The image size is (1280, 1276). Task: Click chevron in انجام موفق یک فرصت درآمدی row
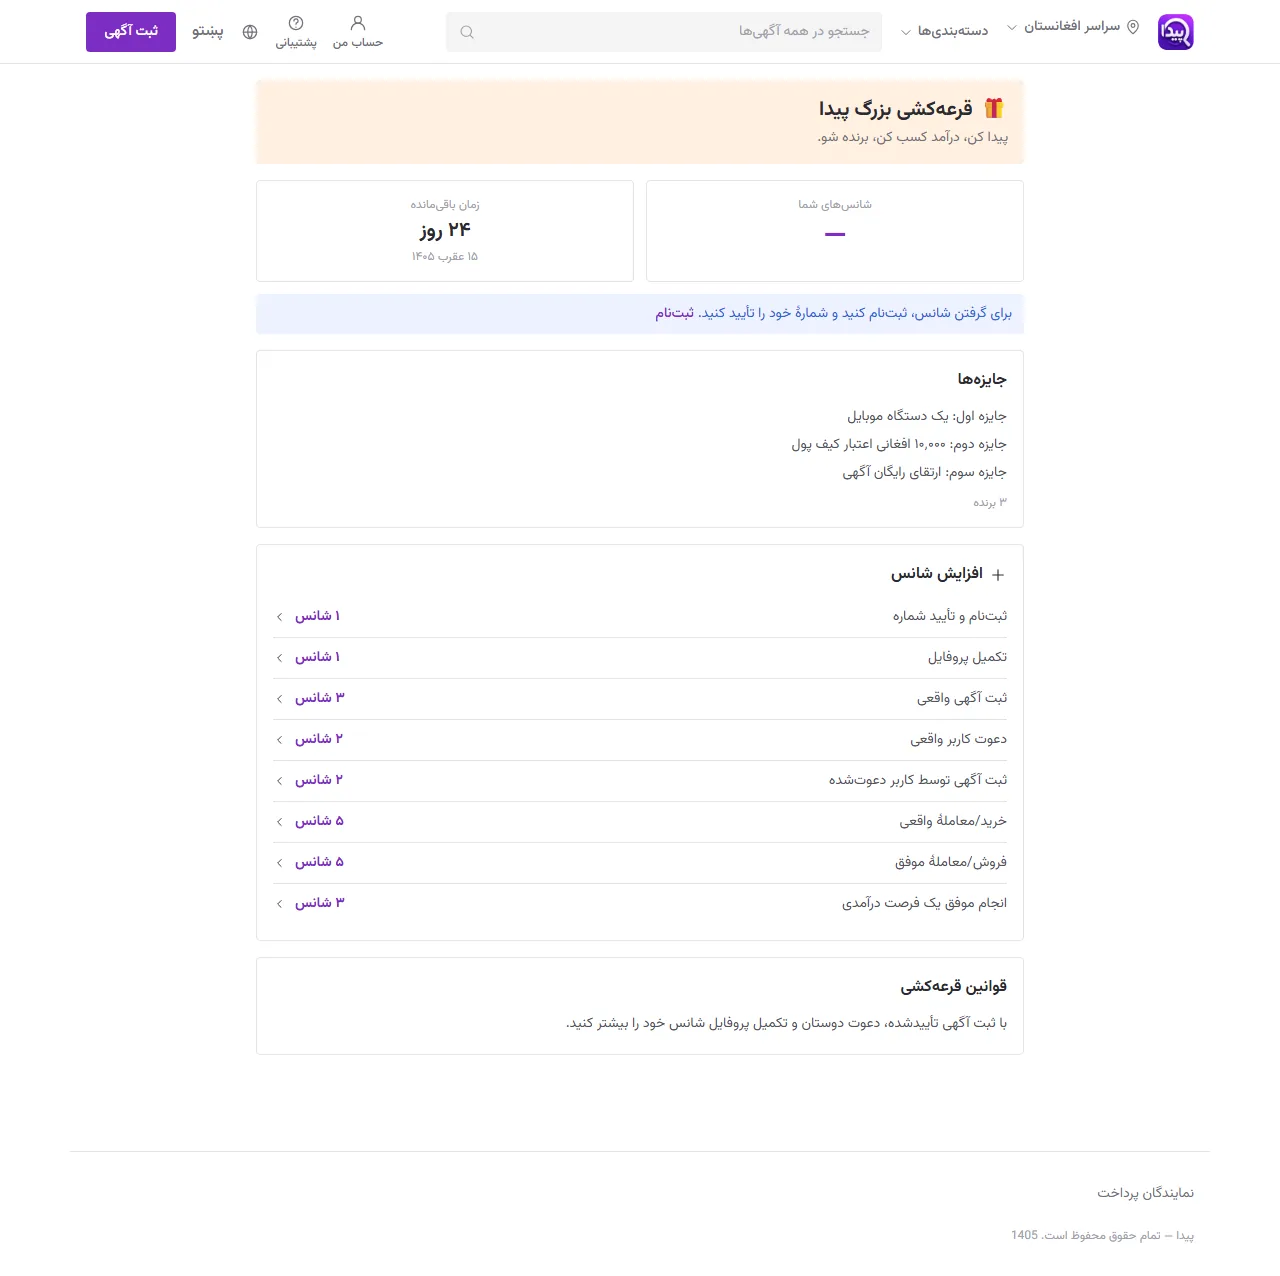(279, 904)
